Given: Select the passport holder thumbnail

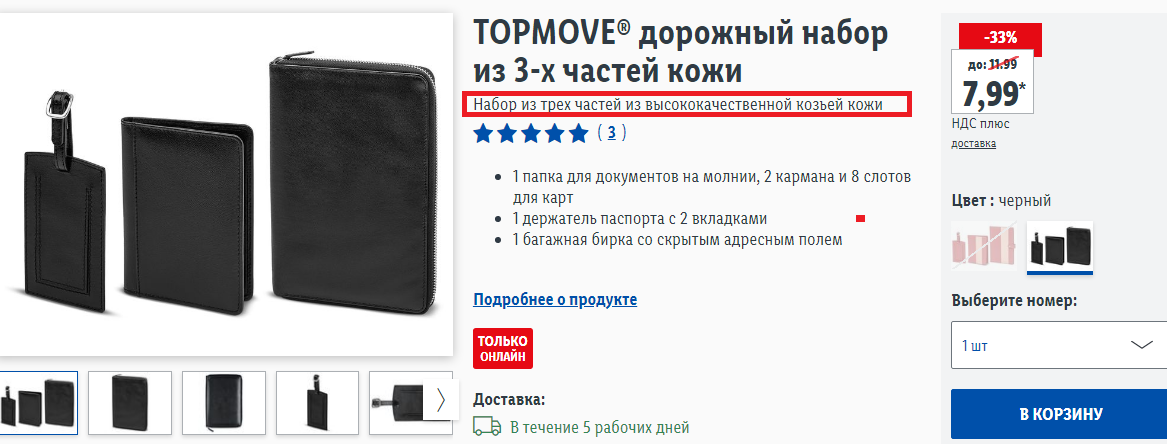Looking at the screenshot, I should pyautogui.click(x=130, y=401).
